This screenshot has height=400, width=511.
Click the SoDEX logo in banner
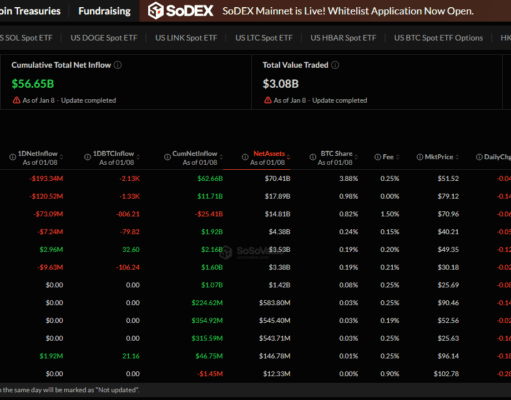[x=180, y=11]
